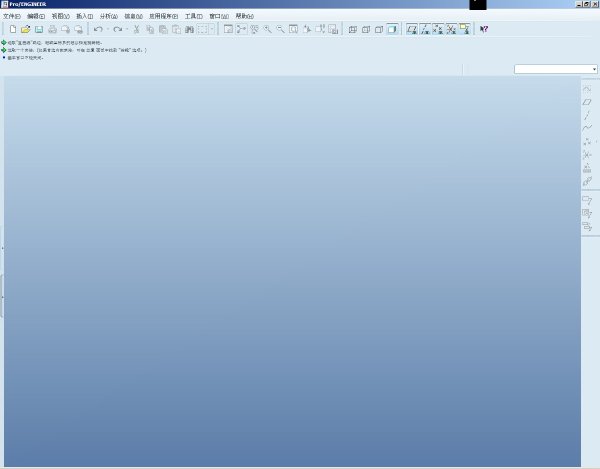Select the Datum Axis tool in right toolbar
This screenshot has height=469, width=600.
[x=587, y=115]
